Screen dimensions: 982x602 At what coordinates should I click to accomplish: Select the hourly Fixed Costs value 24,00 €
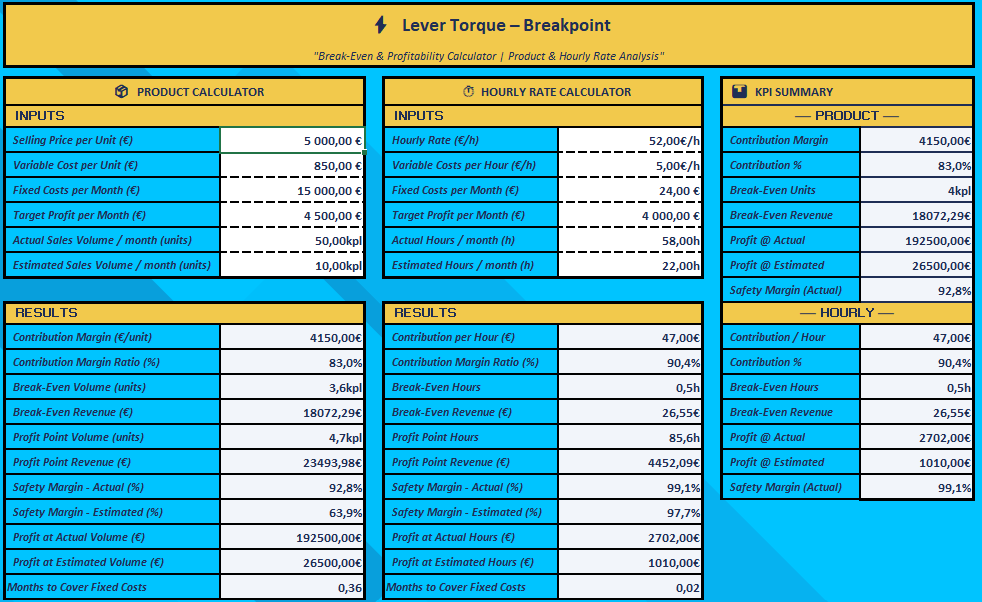click(x=629, y=190)
